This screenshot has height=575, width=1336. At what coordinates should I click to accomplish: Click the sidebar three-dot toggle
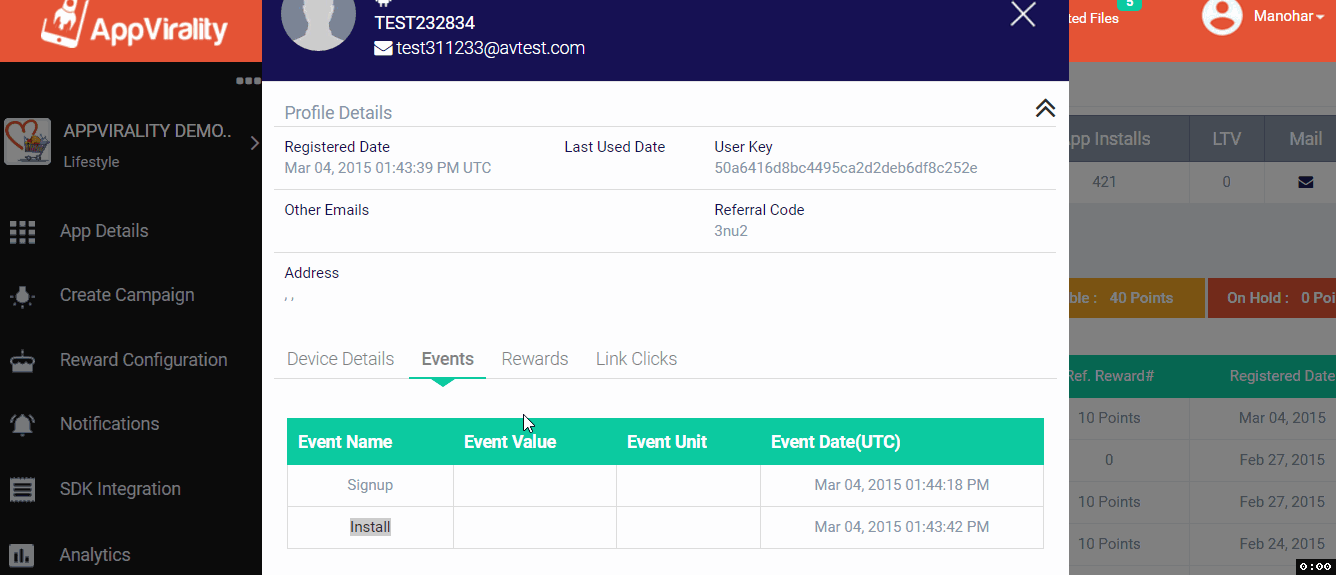point(248,80)
